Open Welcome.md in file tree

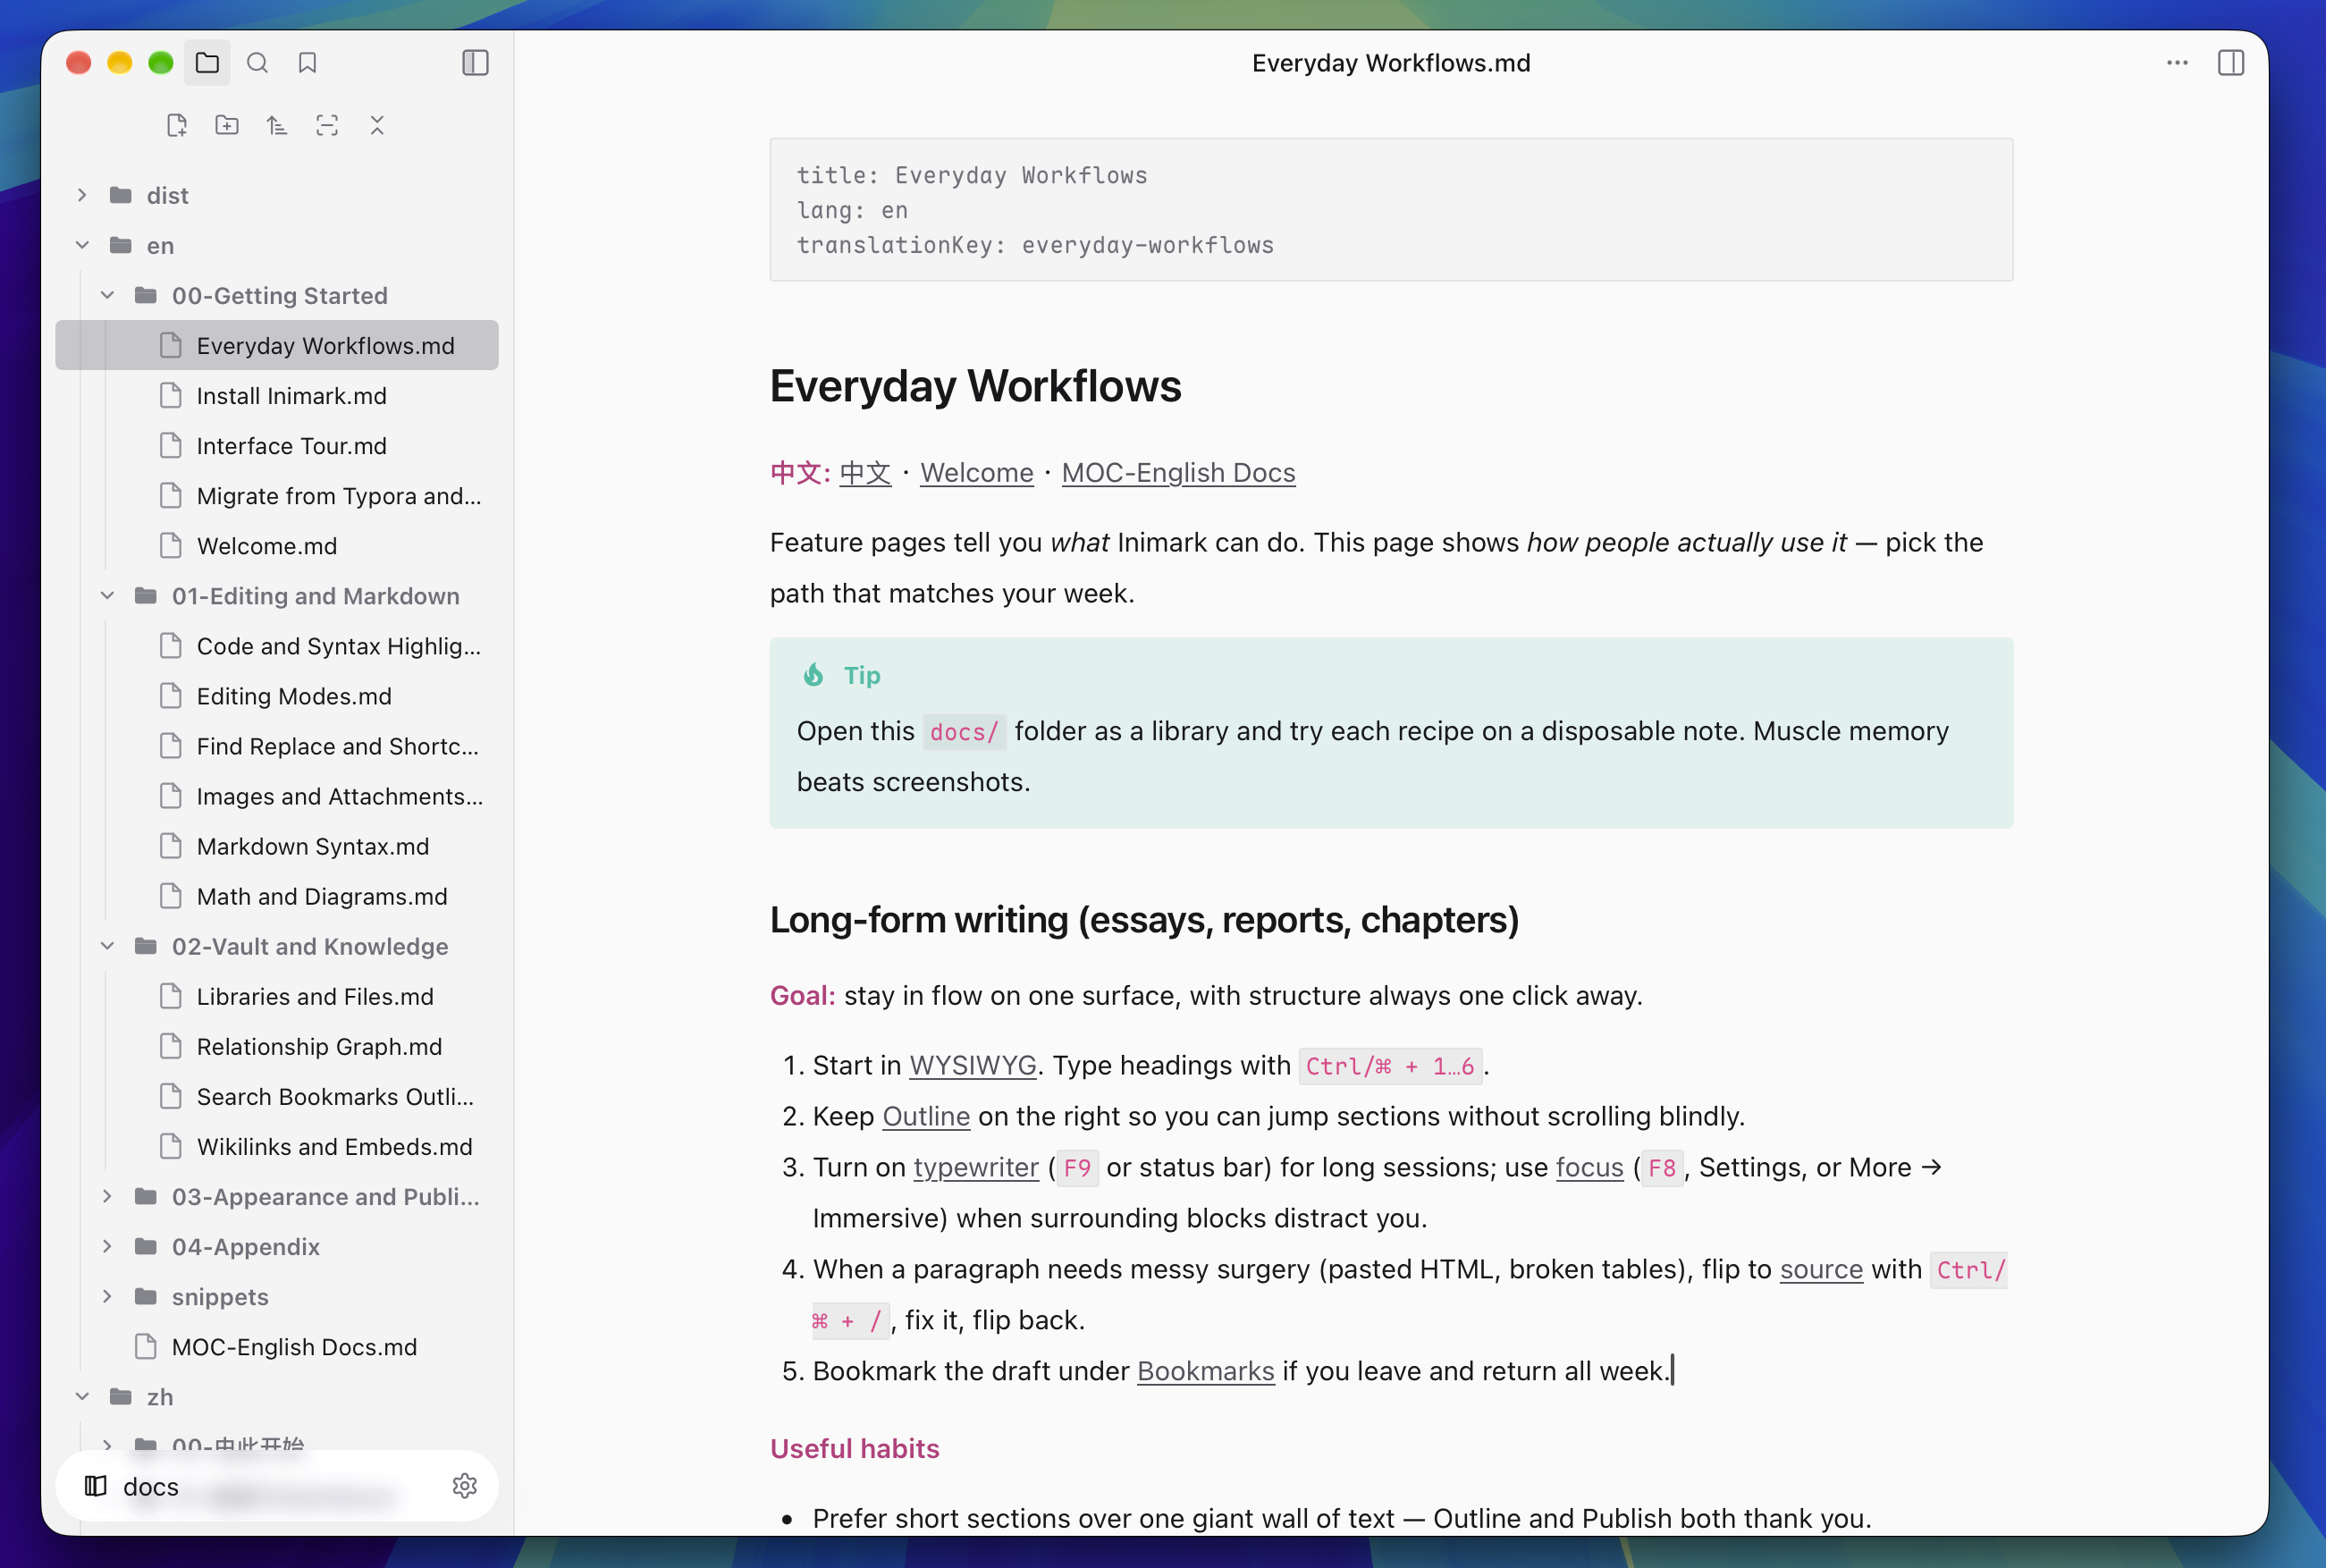click(x=277, y=546)
